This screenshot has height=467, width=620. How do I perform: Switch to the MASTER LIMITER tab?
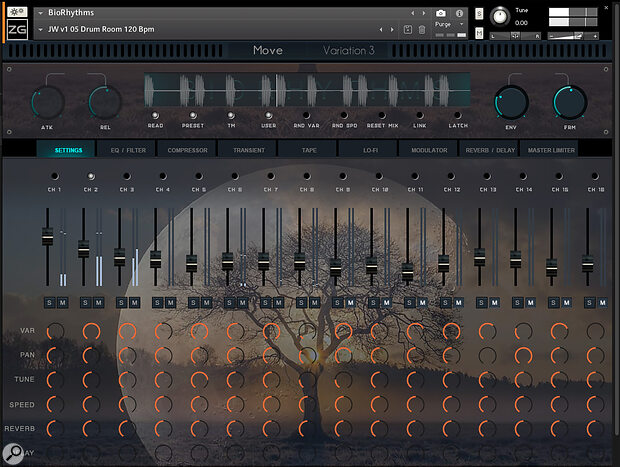[x=550, y=150]
